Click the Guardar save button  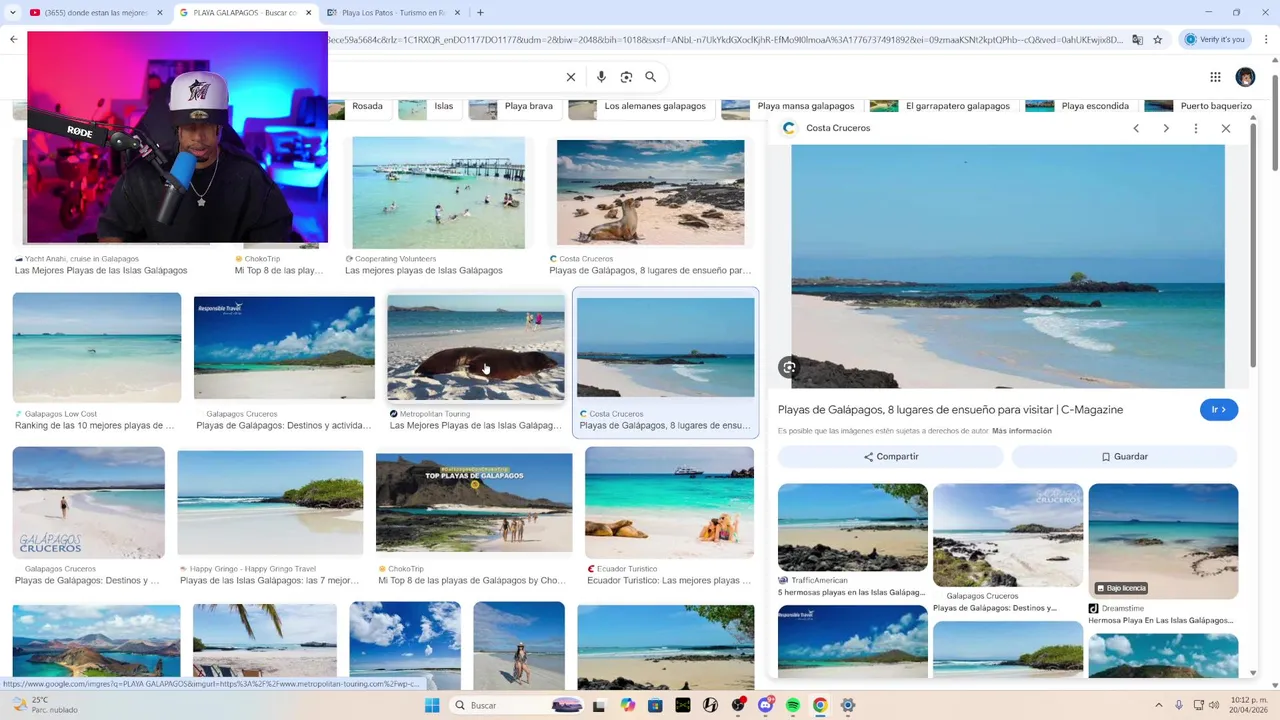pos(1124,456)
